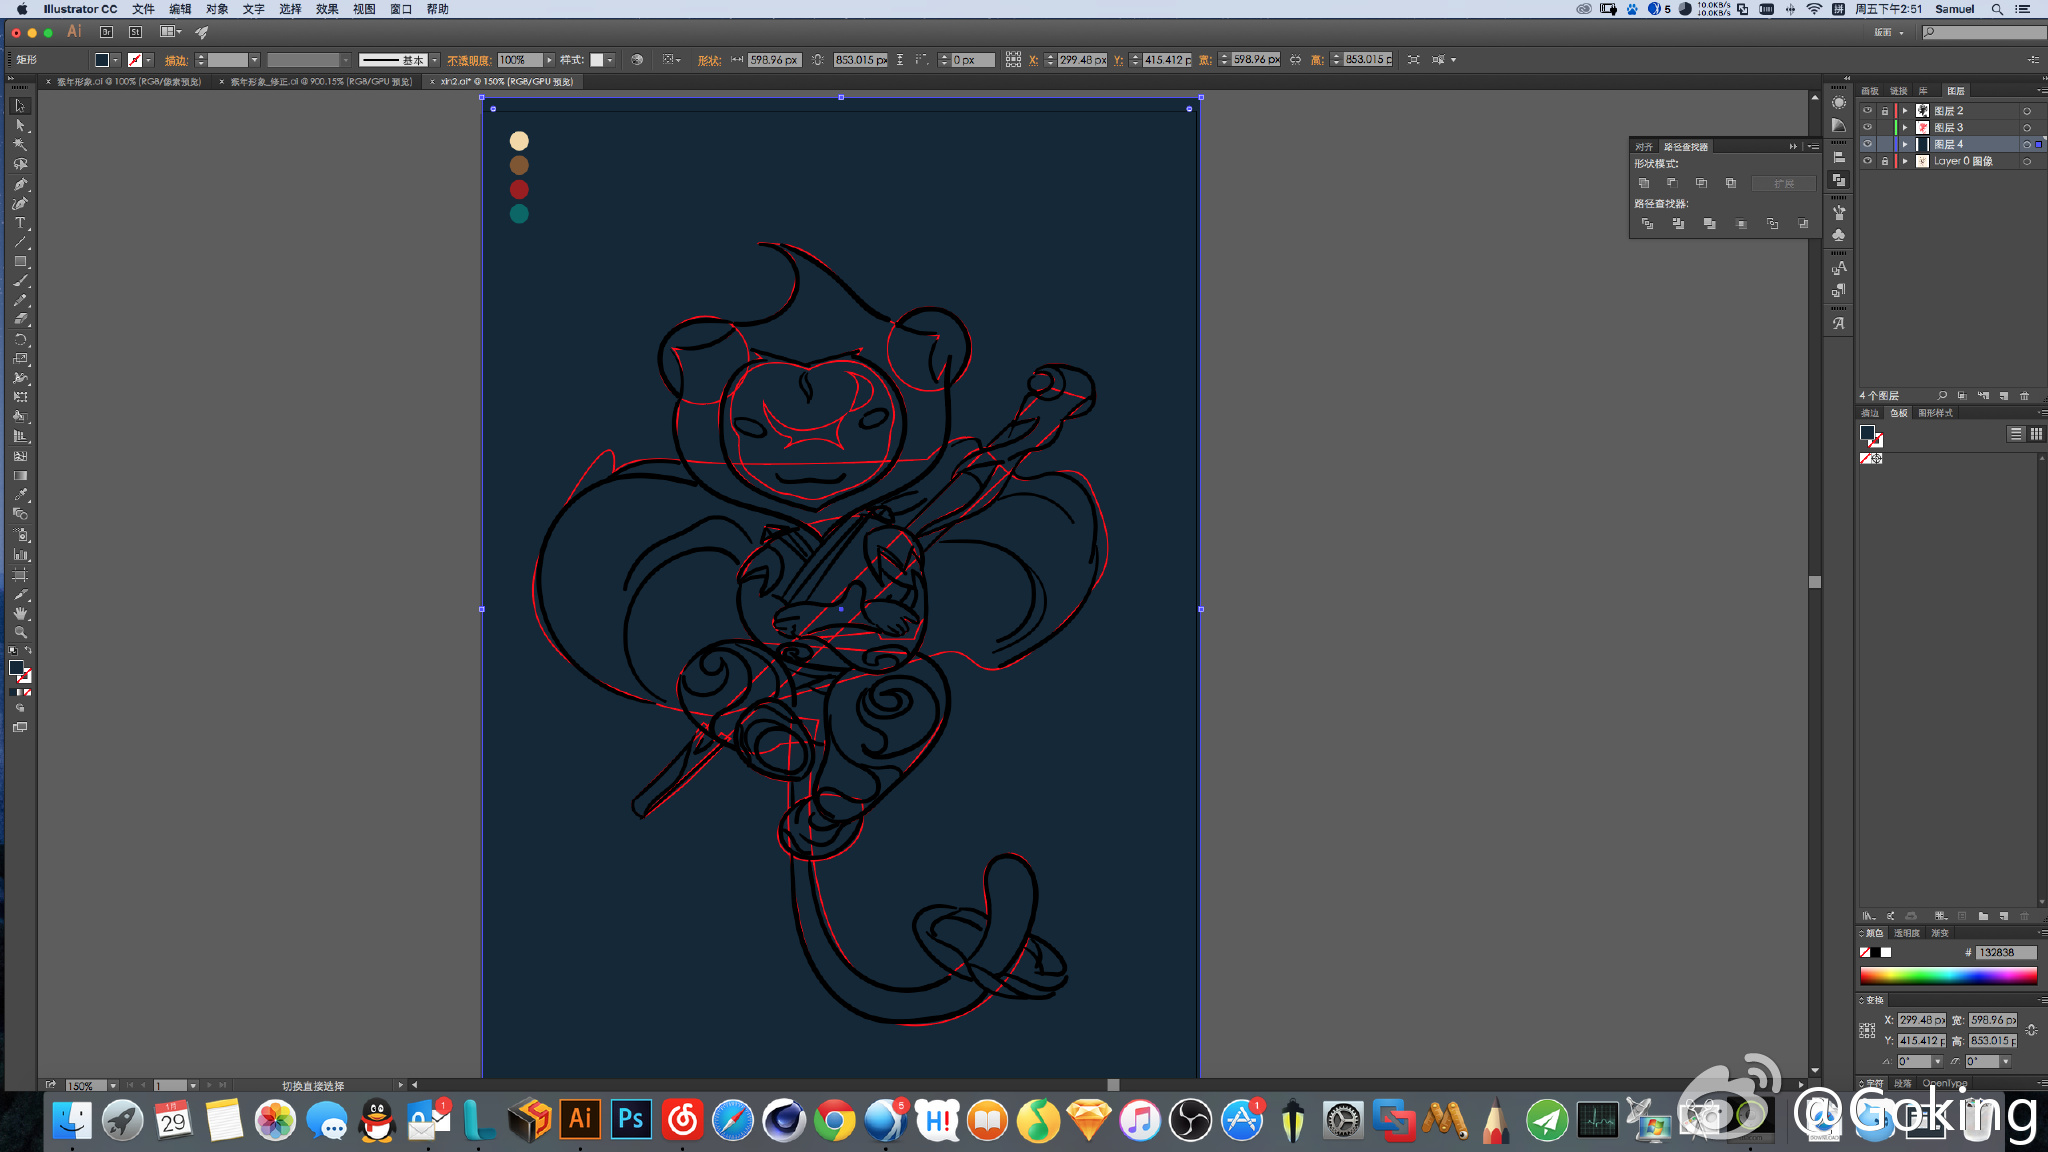The height and width of the screenshot is (1152, 2048).
Task: Select the Artboard tool
Action: tap(20, 575)
